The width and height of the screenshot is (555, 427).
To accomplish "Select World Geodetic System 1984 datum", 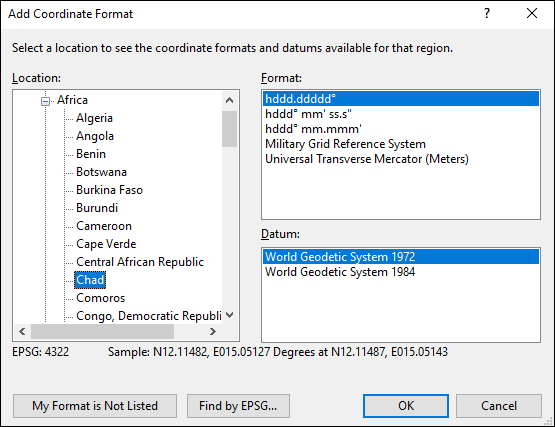I will coord(401,272).
